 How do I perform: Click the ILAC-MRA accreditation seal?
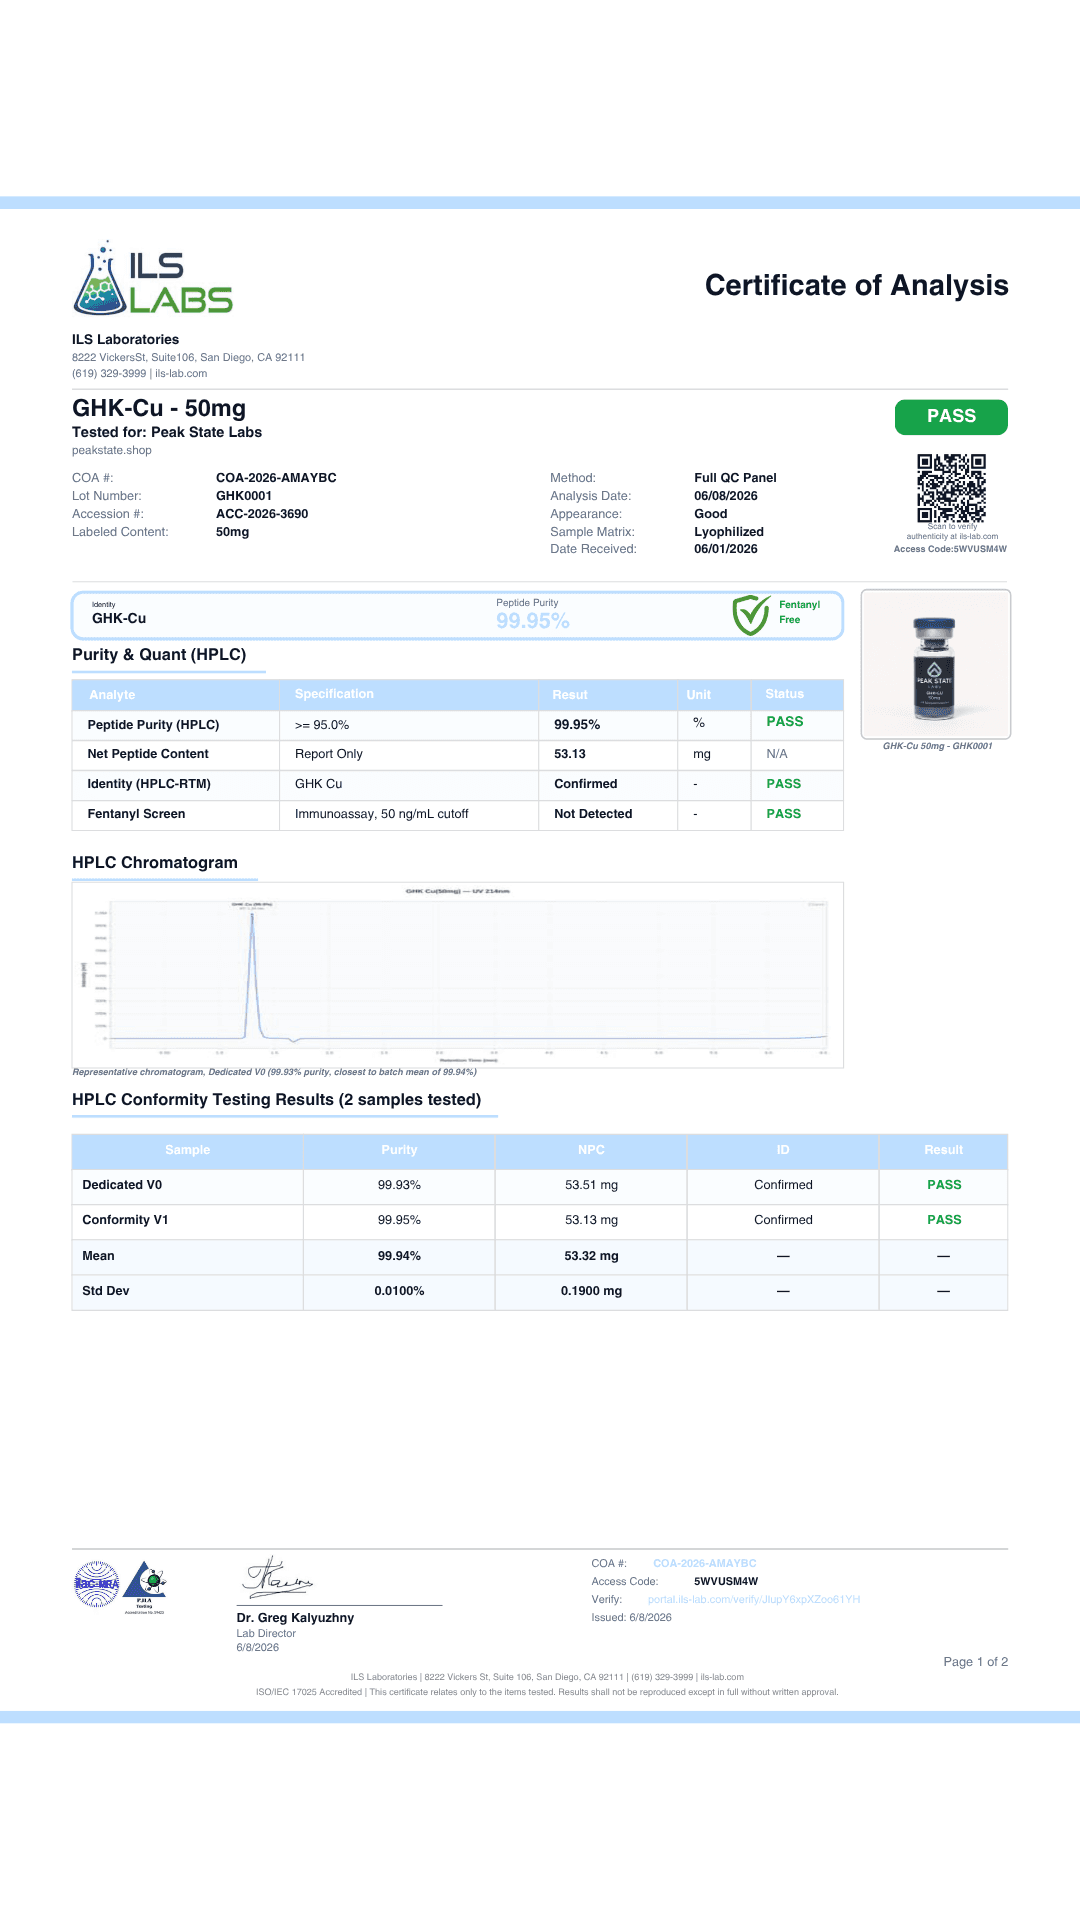click(x=97, y=1584)
